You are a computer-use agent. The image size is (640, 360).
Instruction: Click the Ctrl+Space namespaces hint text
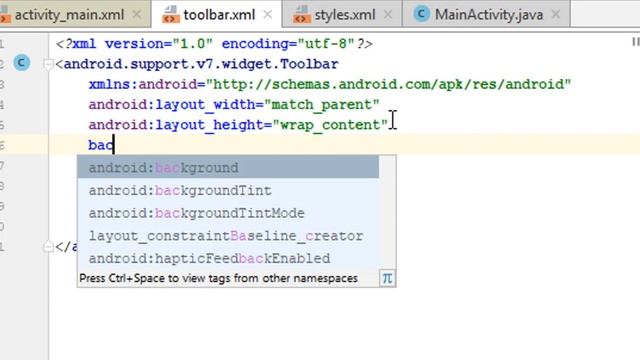point(218,278)
